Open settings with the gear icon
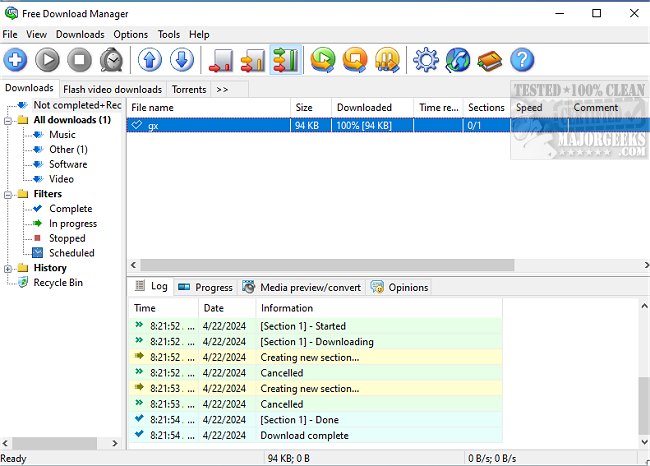 (x=426, y=60)
